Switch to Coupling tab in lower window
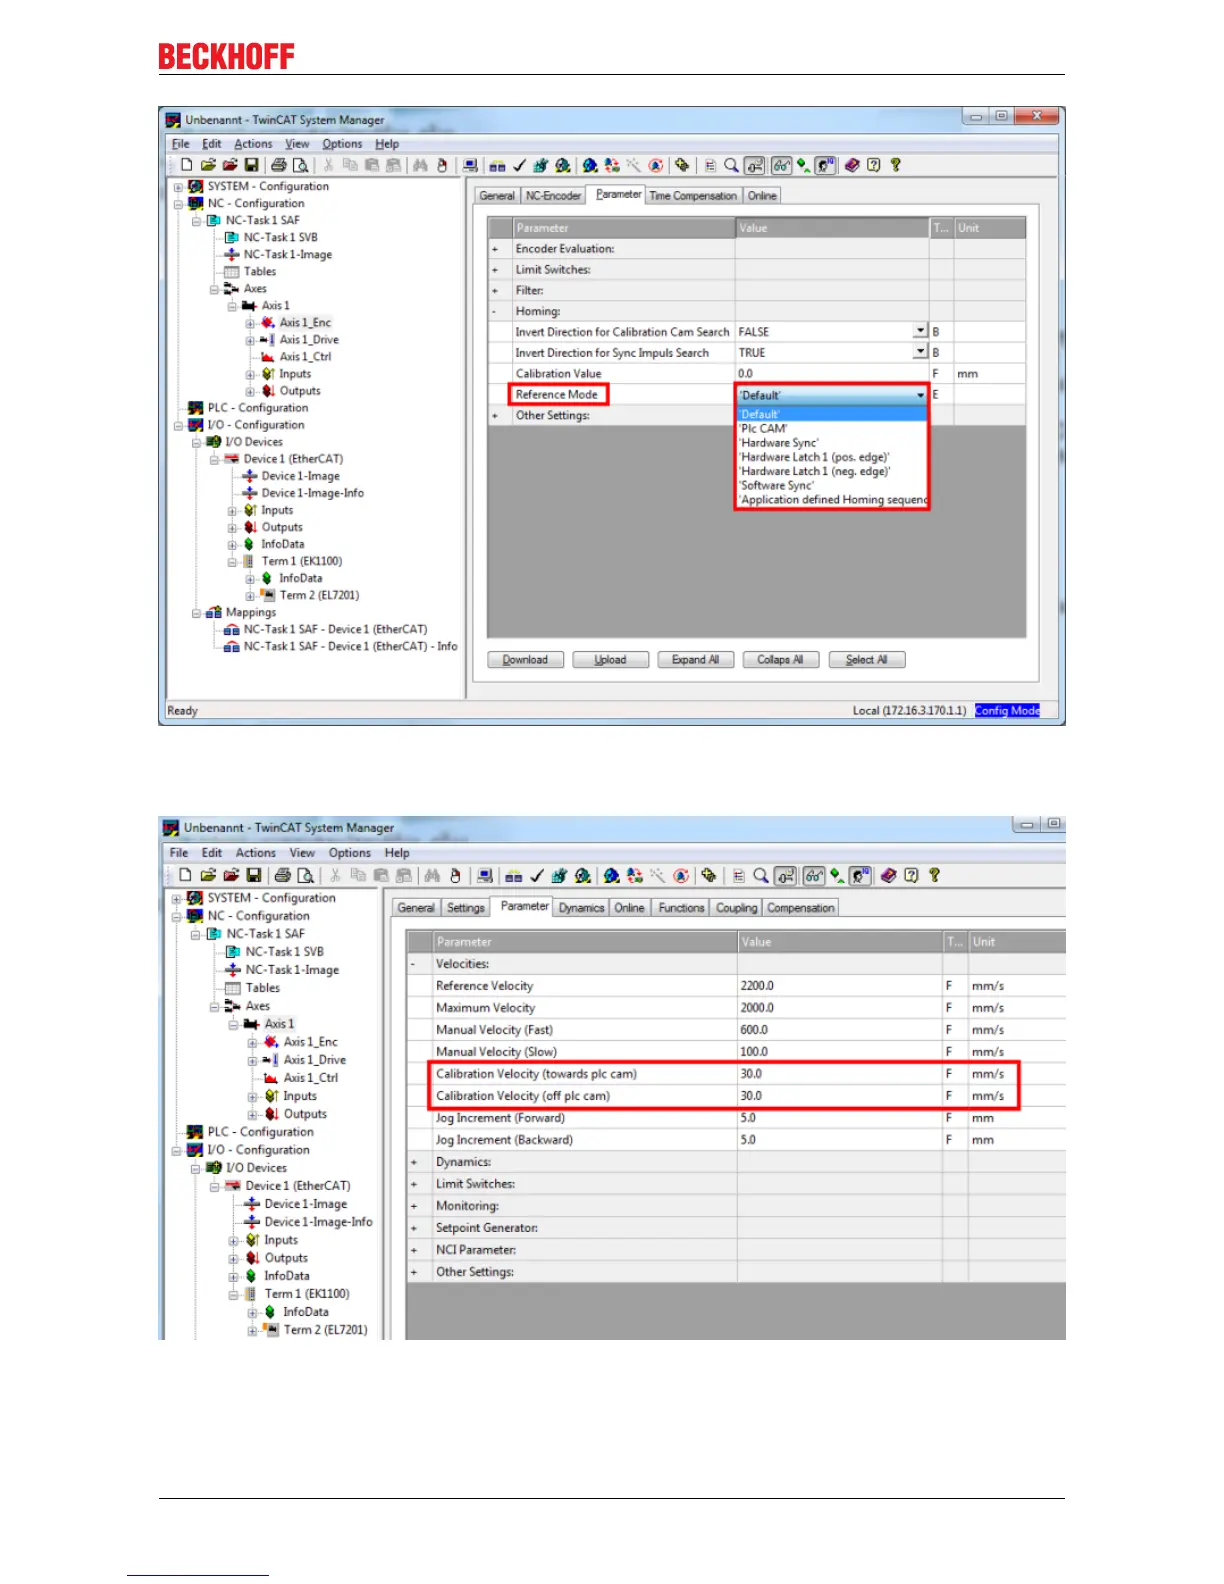Image resolution: width=1224 pixels, height=1584 pixels. pyautogui.click(x=736, y=908)
